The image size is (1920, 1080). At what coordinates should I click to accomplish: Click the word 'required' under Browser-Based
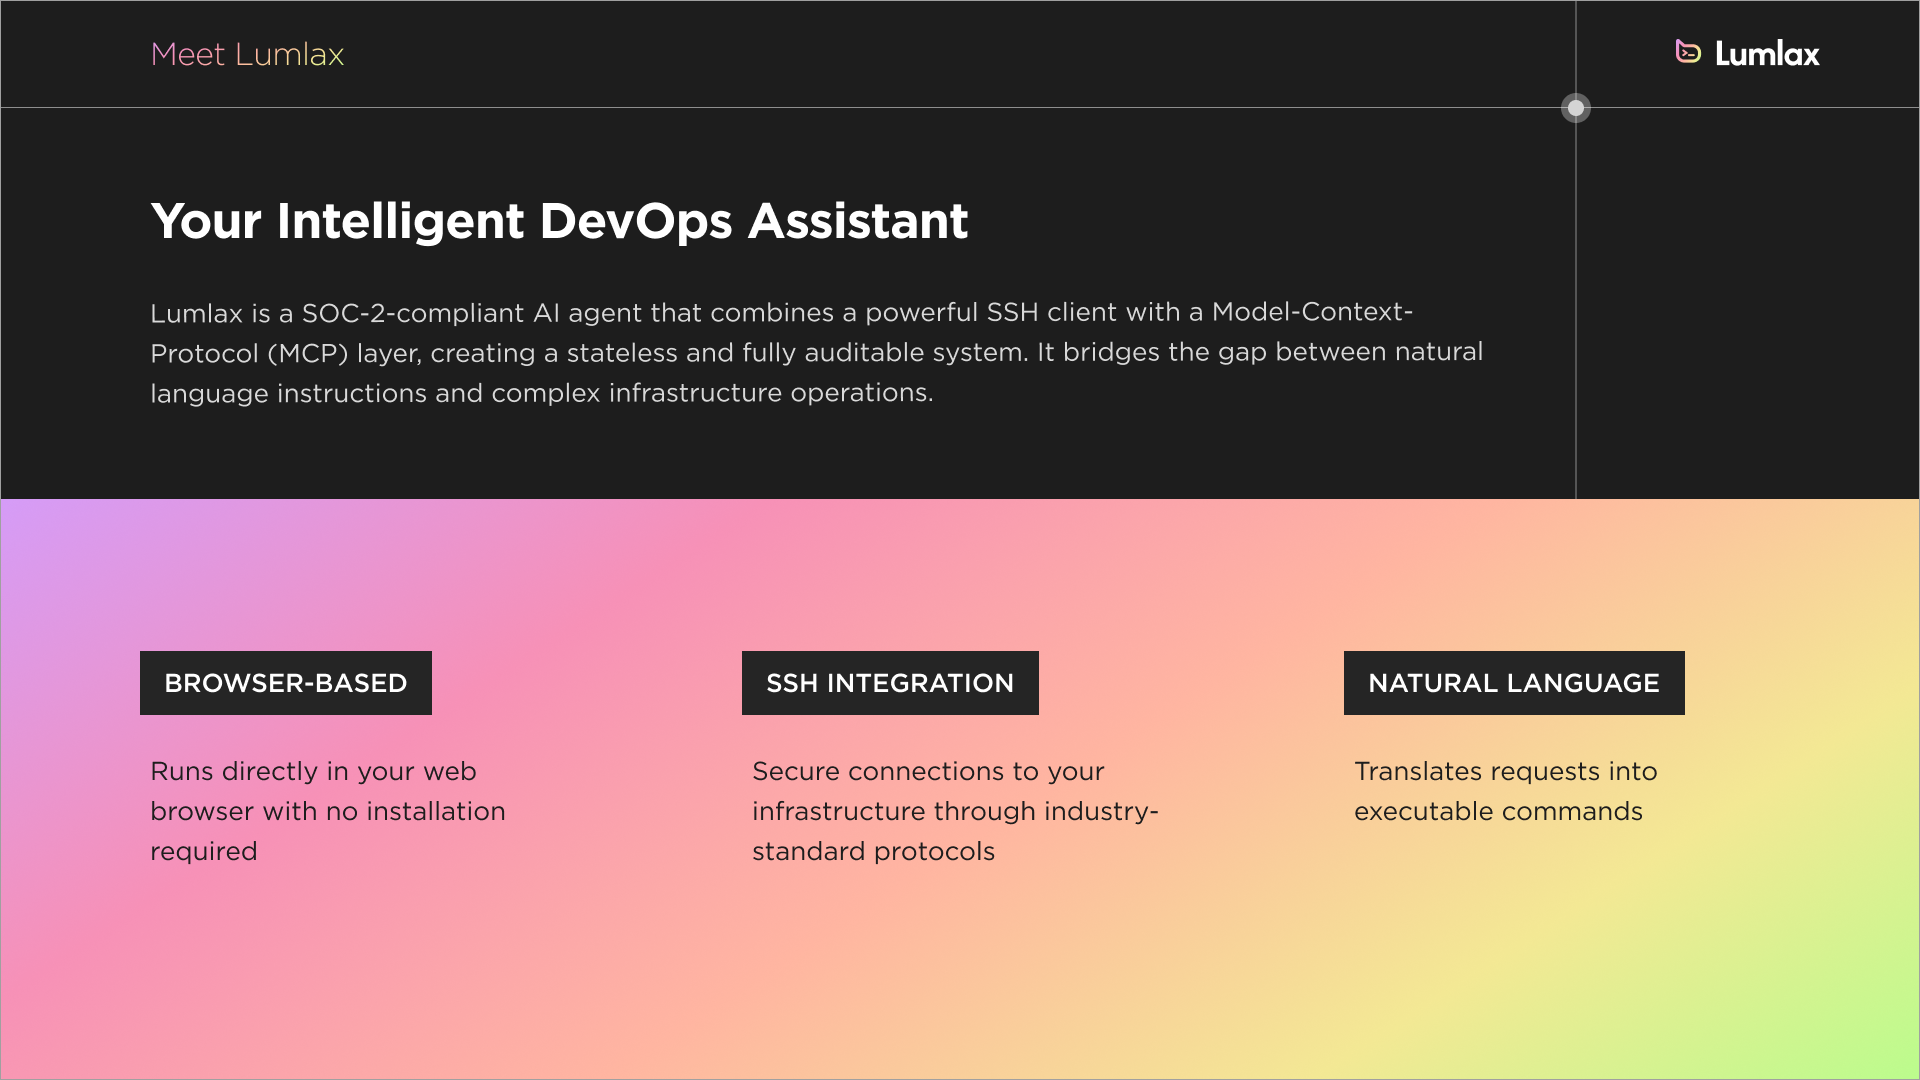click(204, 851)
